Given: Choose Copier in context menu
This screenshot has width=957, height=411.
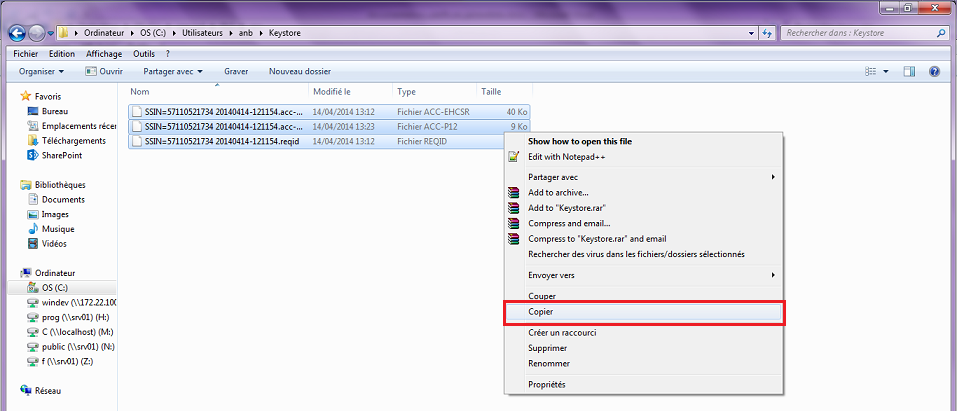Looking at the screenshot, I should (x=644, y=311).
